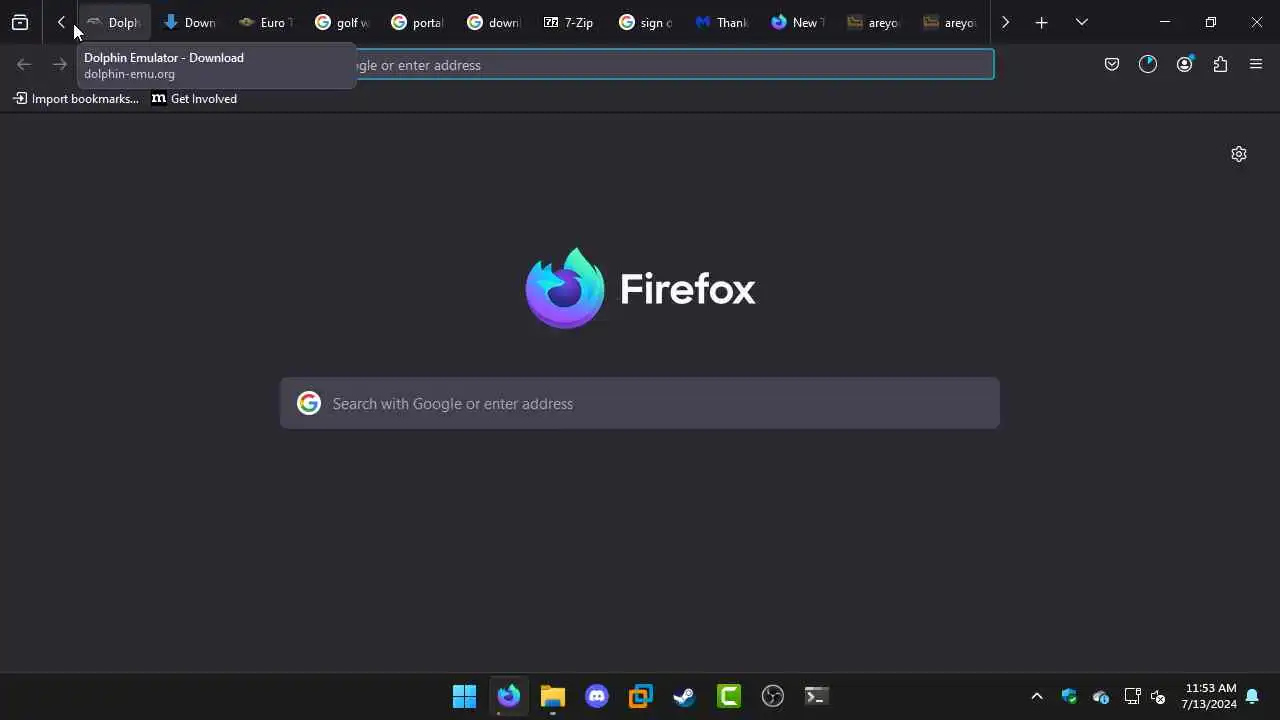Viewport: 1280px width, 720px height.
Task: Click the center Search with Google box
Action: pos(640,403)
